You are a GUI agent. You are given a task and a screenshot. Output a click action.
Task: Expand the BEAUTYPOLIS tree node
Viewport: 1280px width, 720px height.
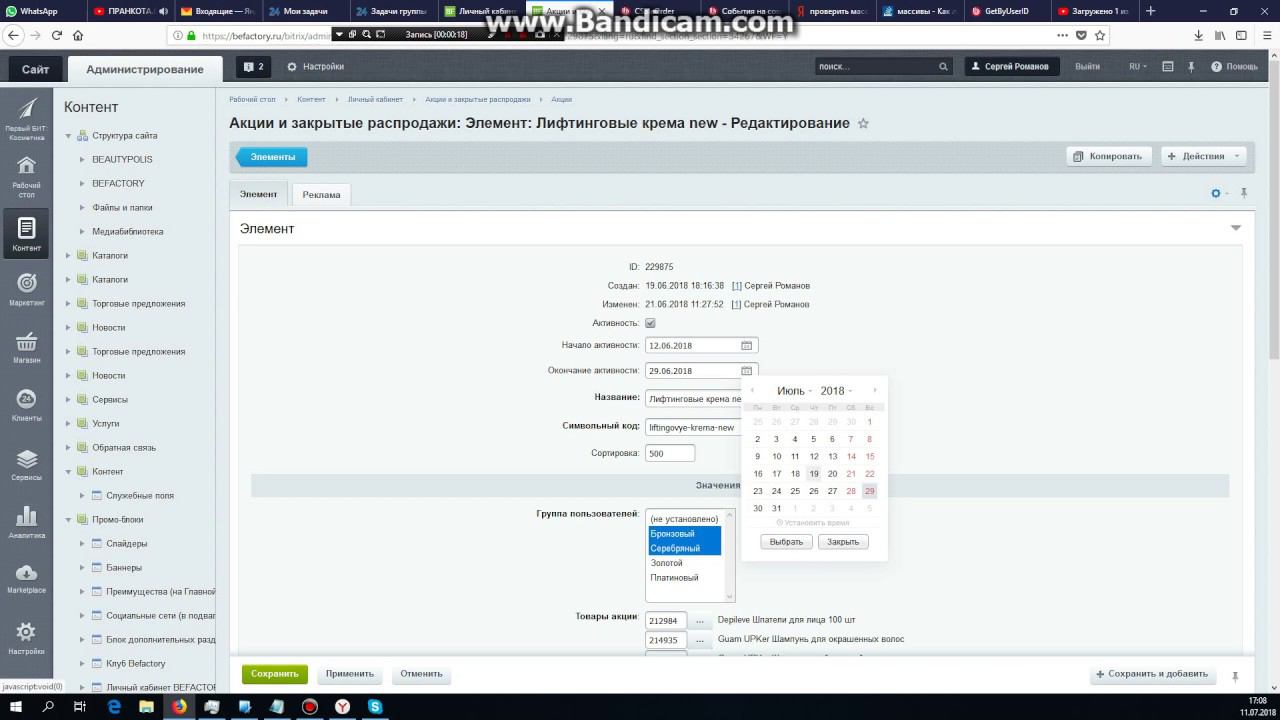tap(83, 160)
